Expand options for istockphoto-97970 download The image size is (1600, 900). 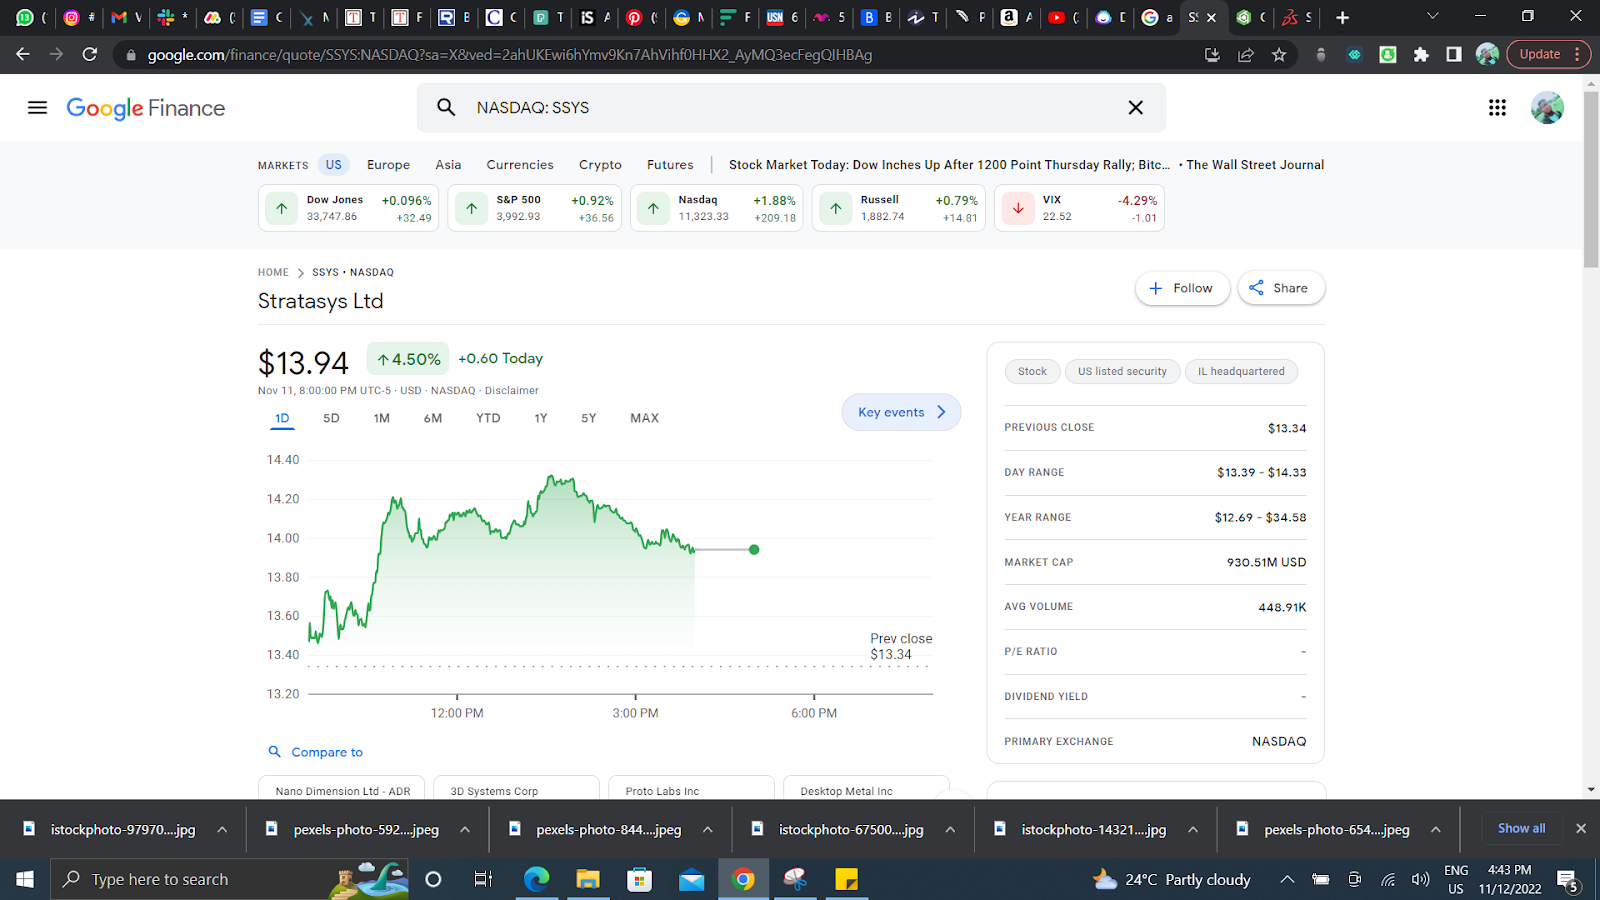pos(222,829)
